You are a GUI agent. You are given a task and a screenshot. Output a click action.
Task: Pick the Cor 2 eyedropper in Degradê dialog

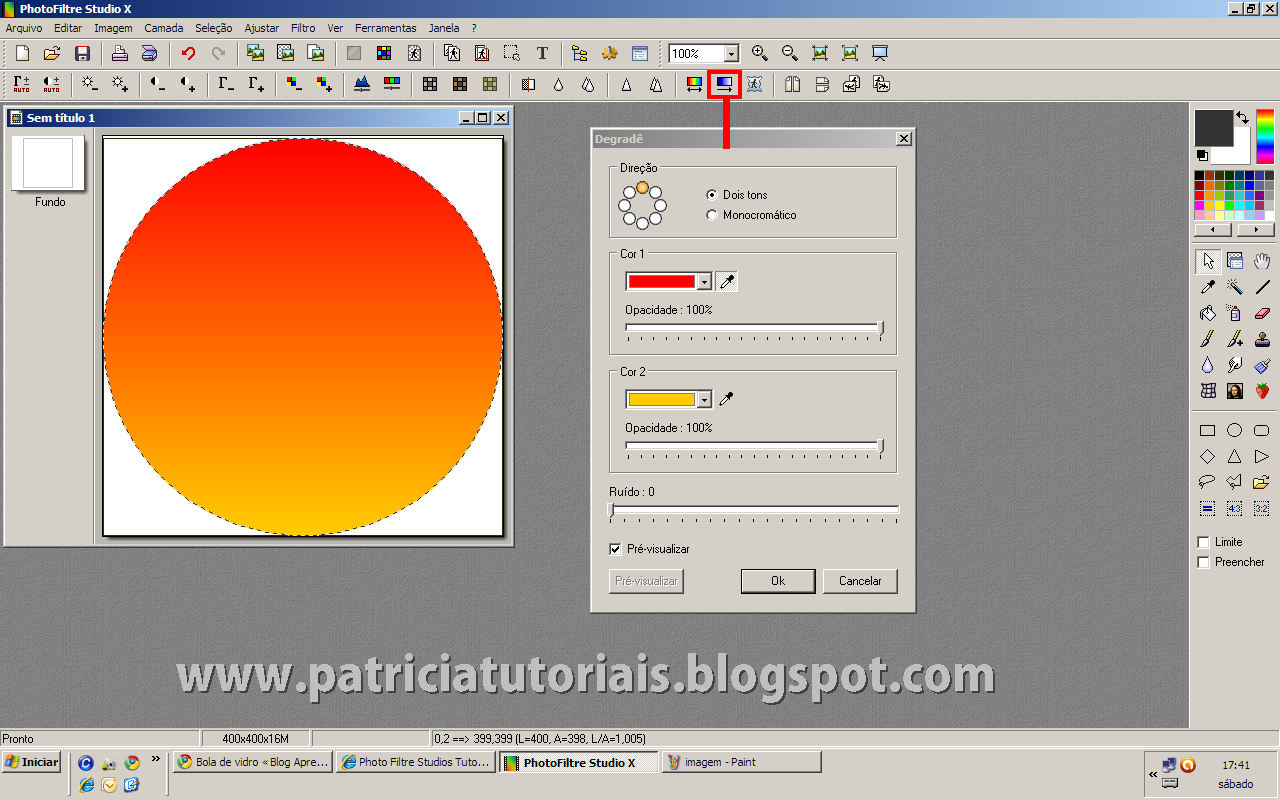pyautogui.click(x=727, y=400)
